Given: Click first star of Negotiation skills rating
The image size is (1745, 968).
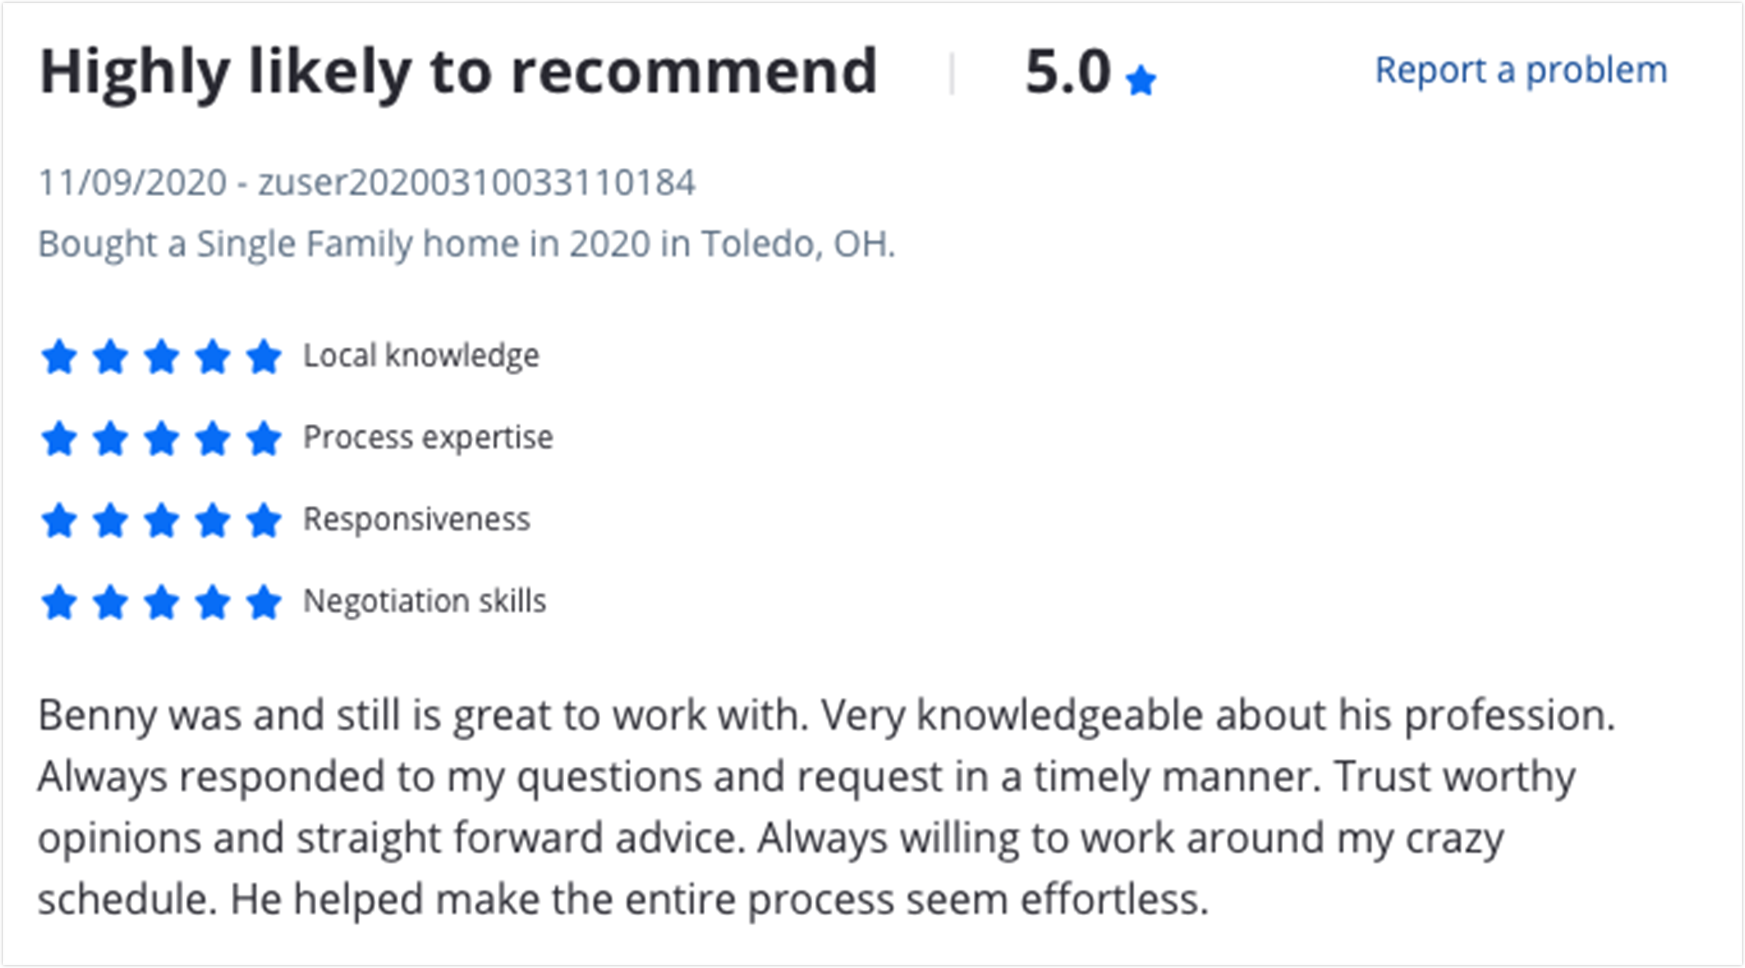Looking at the screenshot, I should click(59, 602).
